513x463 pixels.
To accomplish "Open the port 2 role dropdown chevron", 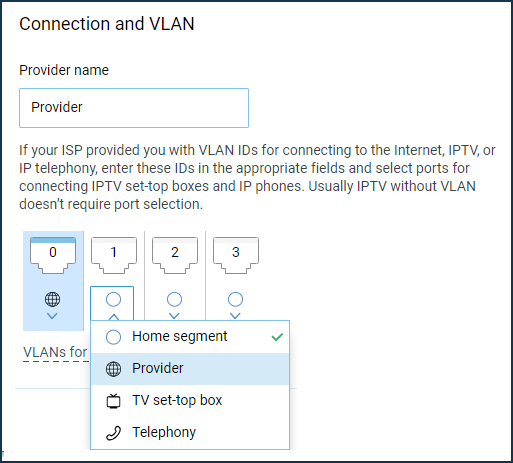I will pyautogui.click(x=174, y=315).
